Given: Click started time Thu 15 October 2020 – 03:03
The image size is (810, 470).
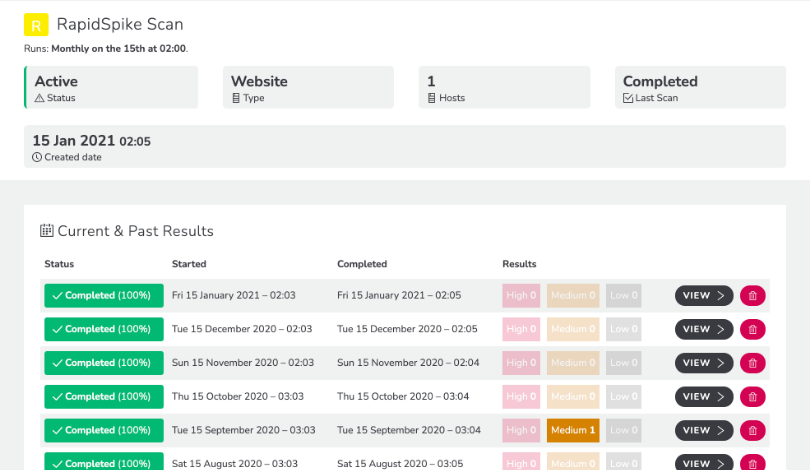Looking at the screenshot, I should pyautogui.click(x=238, y=397).
